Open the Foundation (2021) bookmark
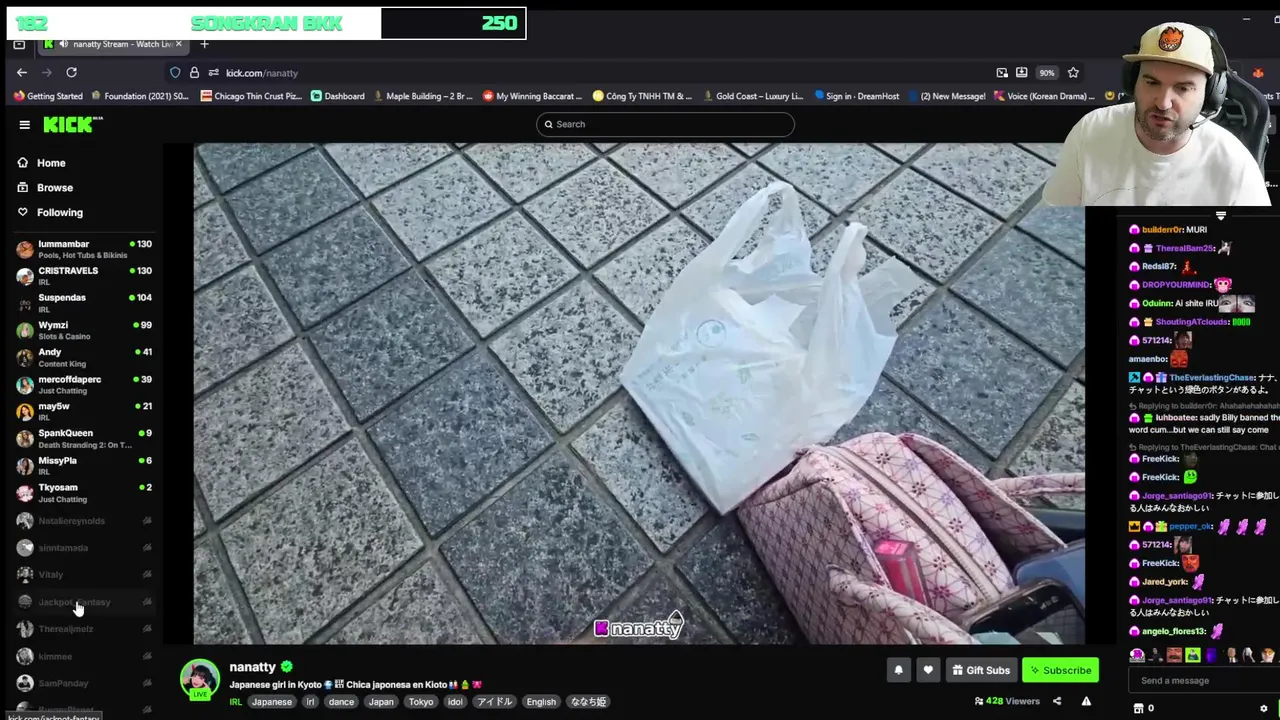Image resolution: width=1280 pixels, height=720 pixels. pos(140,96)
